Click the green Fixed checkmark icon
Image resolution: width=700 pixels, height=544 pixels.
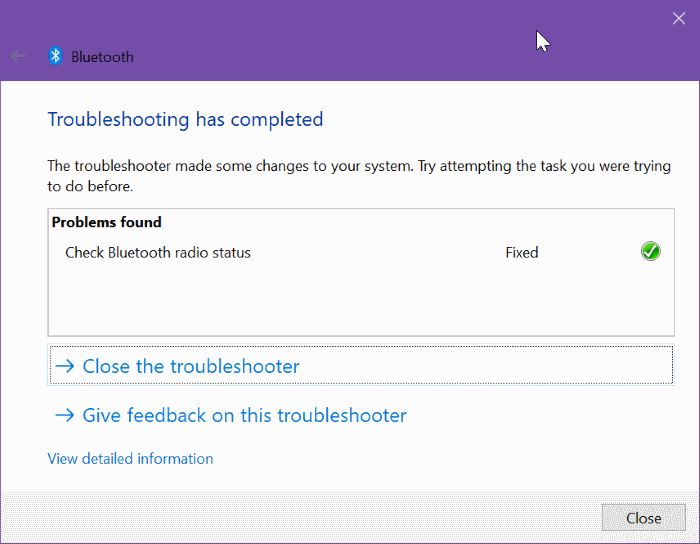click(x=650, y=251)
